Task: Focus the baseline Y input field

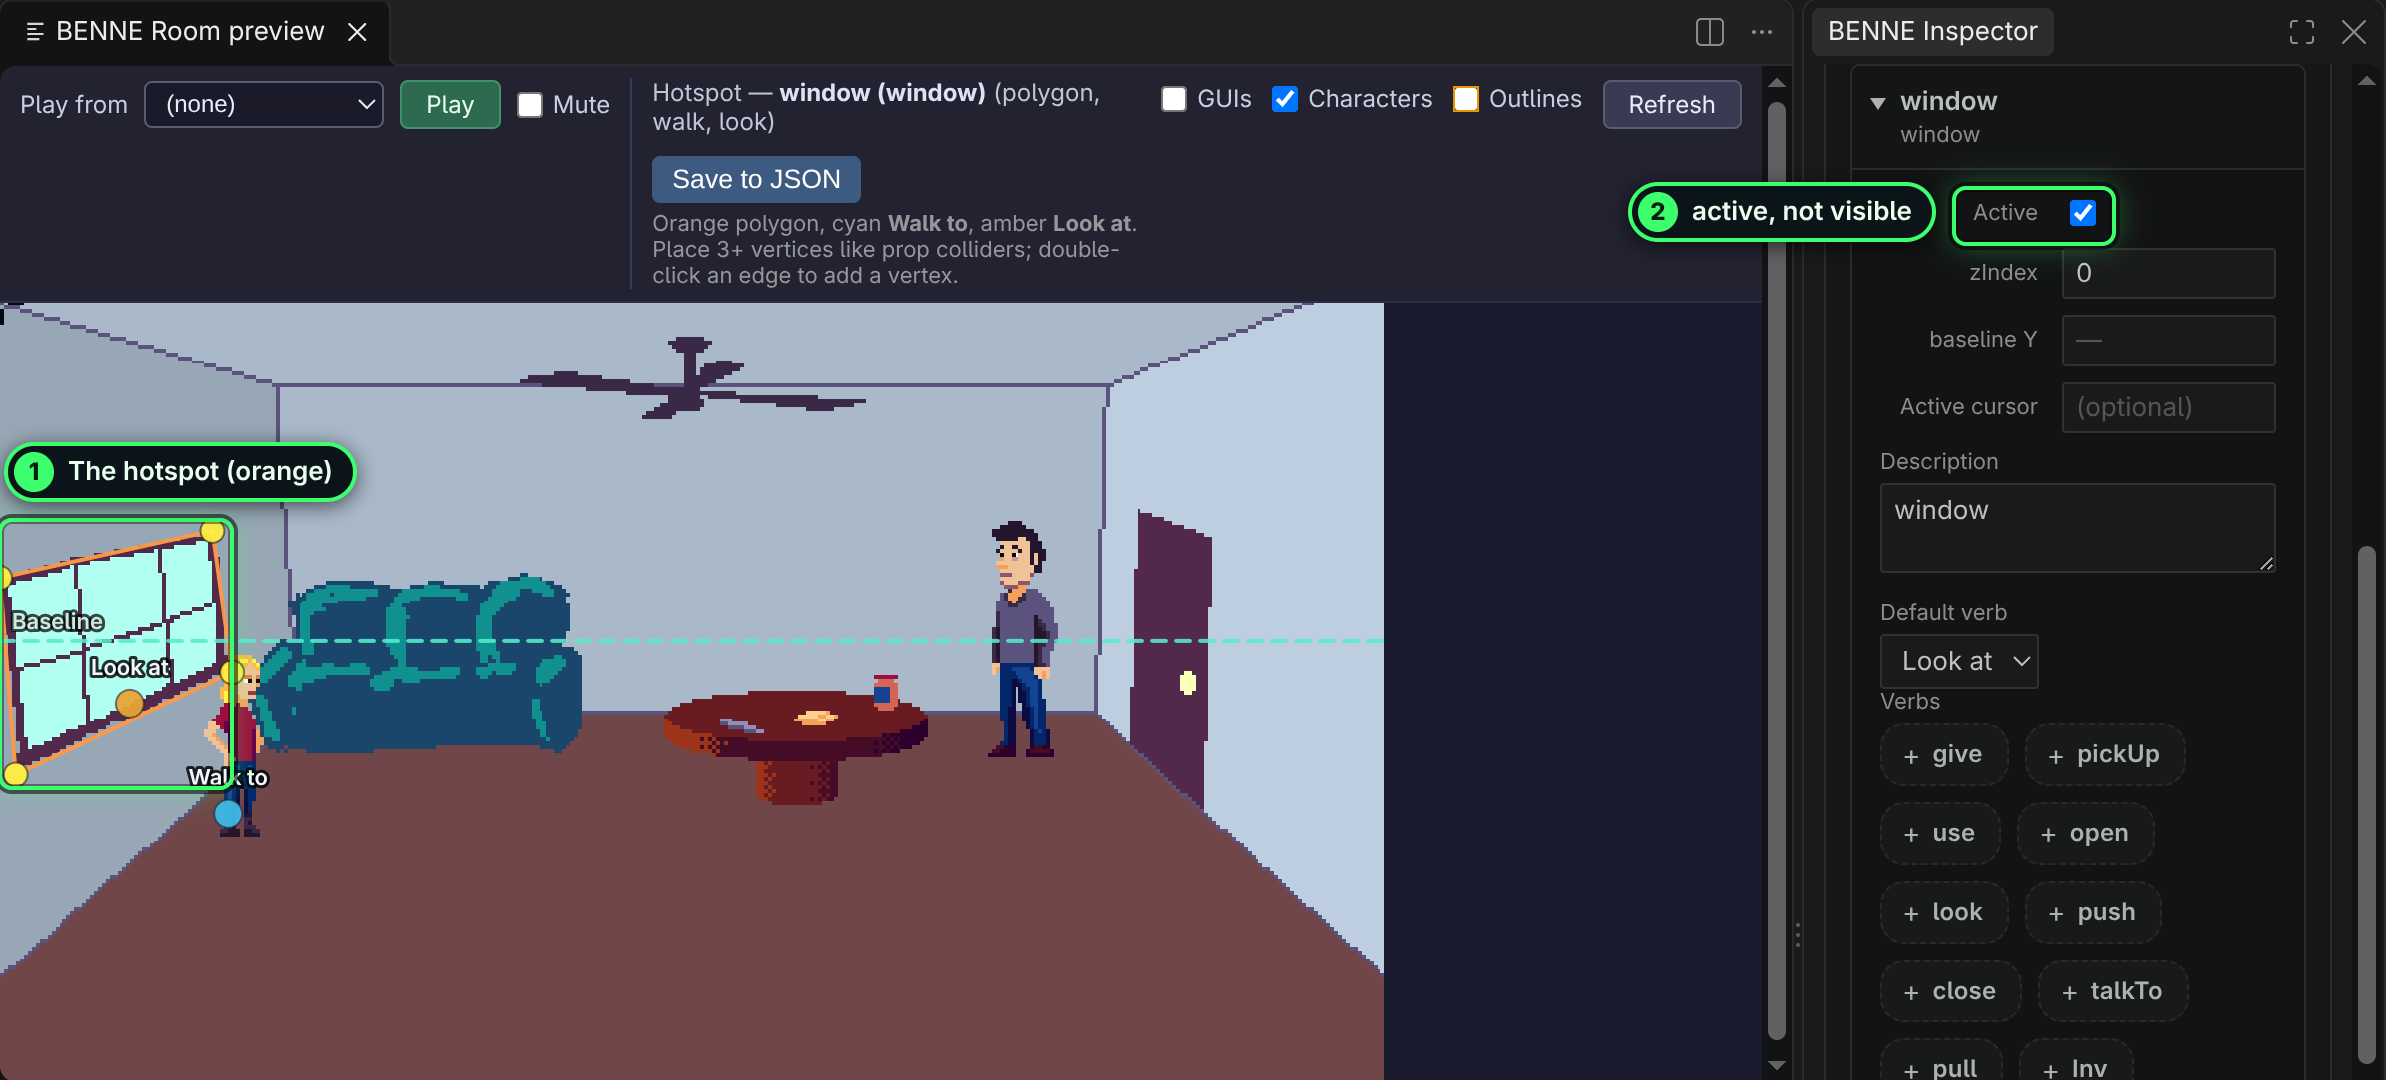Action: point(2168,340)
